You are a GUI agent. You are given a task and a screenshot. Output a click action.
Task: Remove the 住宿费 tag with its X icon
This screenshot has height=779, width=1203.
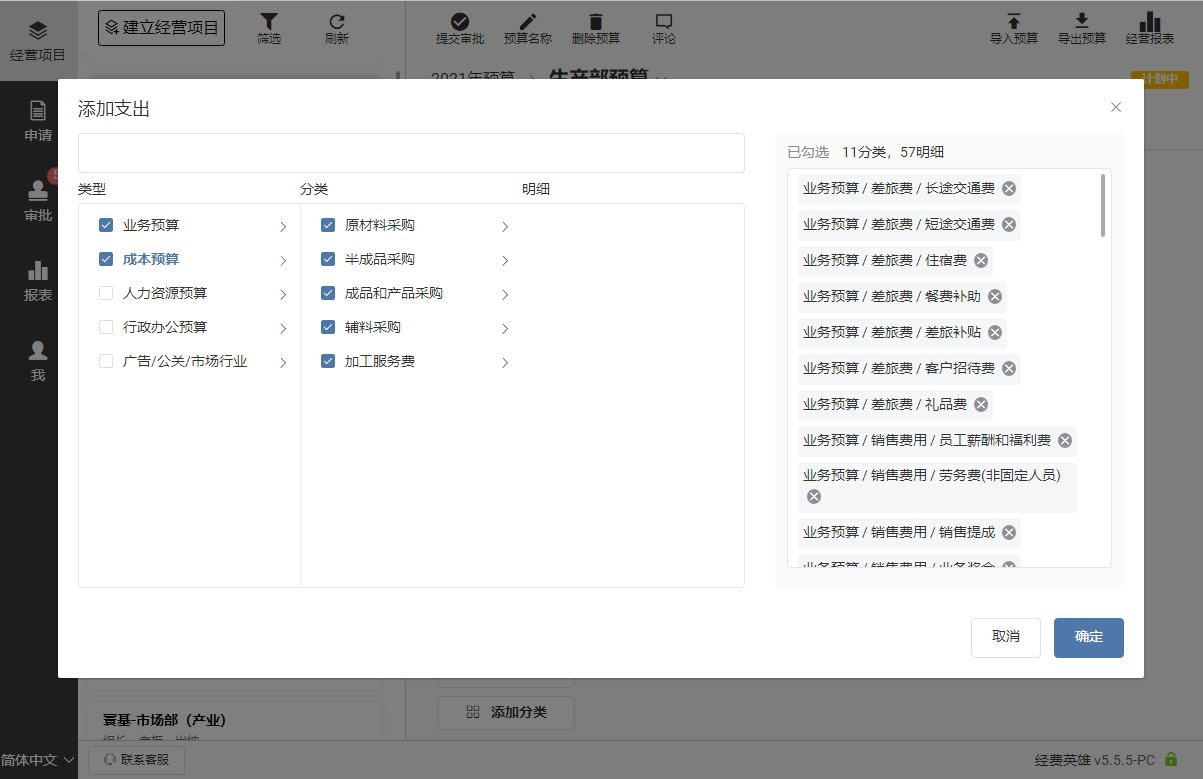coord(981,260)
